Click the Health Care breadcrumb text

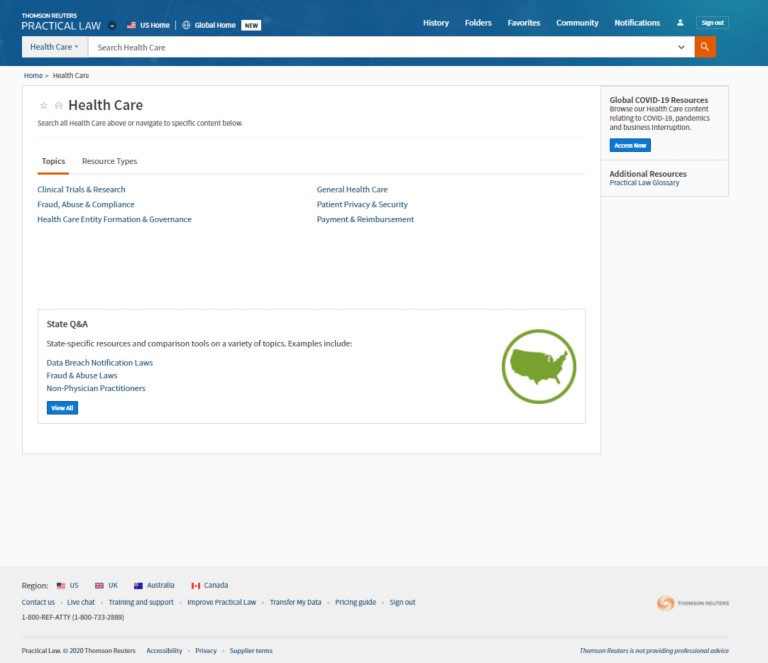pyautogui.click(x=71, y=75)
